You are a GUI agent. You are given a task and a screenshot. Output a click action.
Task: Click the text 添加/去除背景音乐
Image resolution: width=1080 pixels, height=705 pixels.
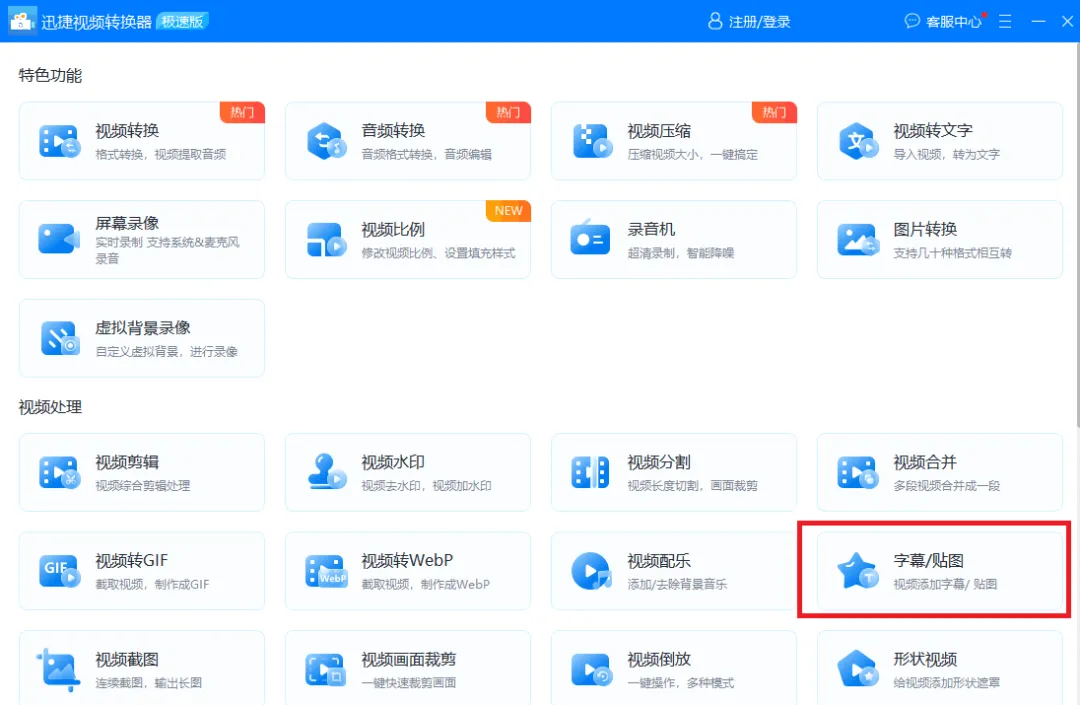click(677, 585)
